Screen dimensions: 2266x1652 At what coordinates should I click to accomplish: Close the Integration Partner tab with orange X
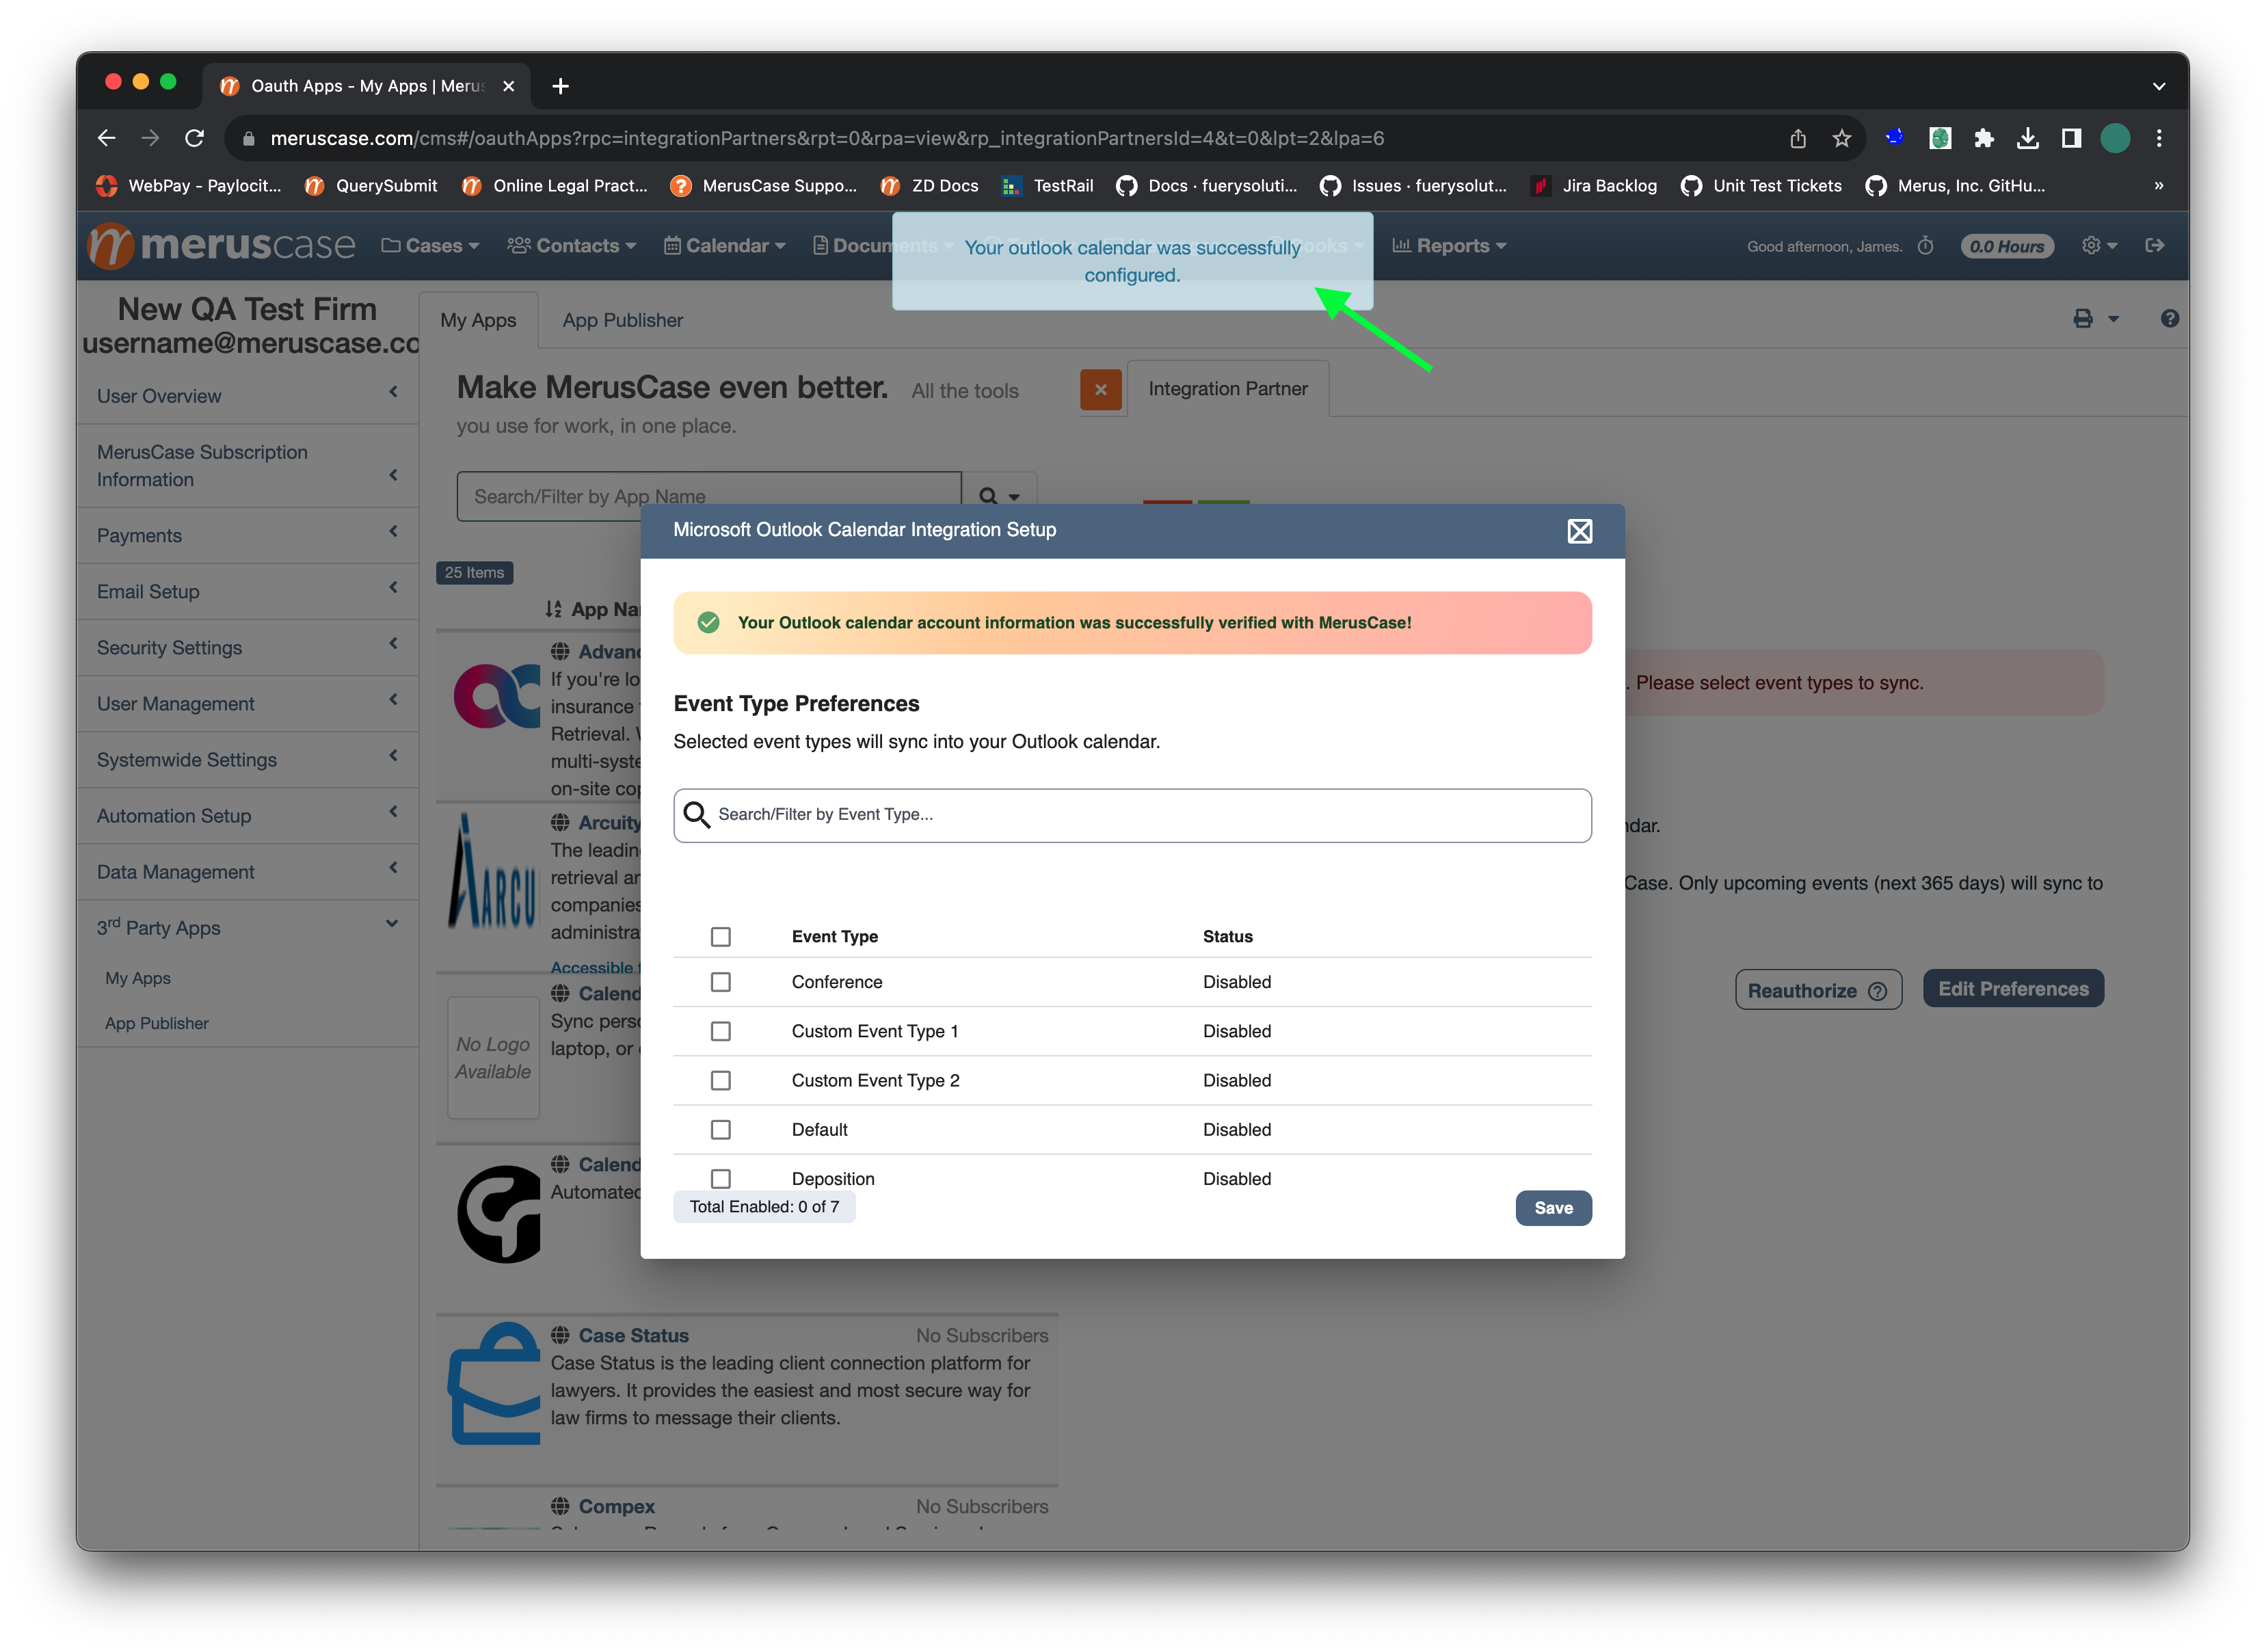[x=1100, y=389]
